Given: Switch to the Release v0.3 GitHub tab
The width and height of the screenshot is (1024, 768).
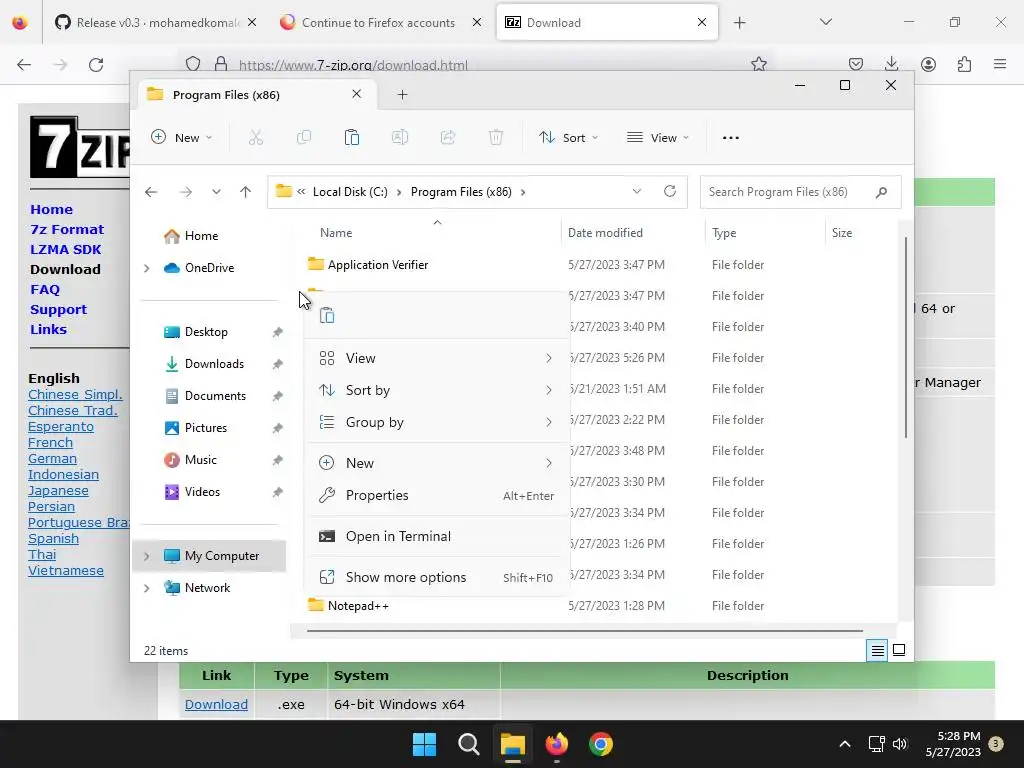Looking at the screenshot, I should pos(155,22).
